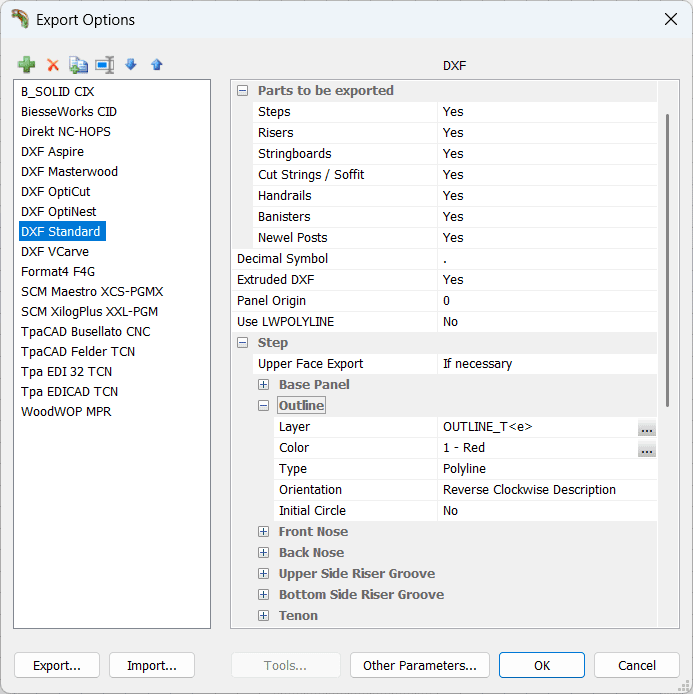Click the Yes value for Risers

point(547,133)
